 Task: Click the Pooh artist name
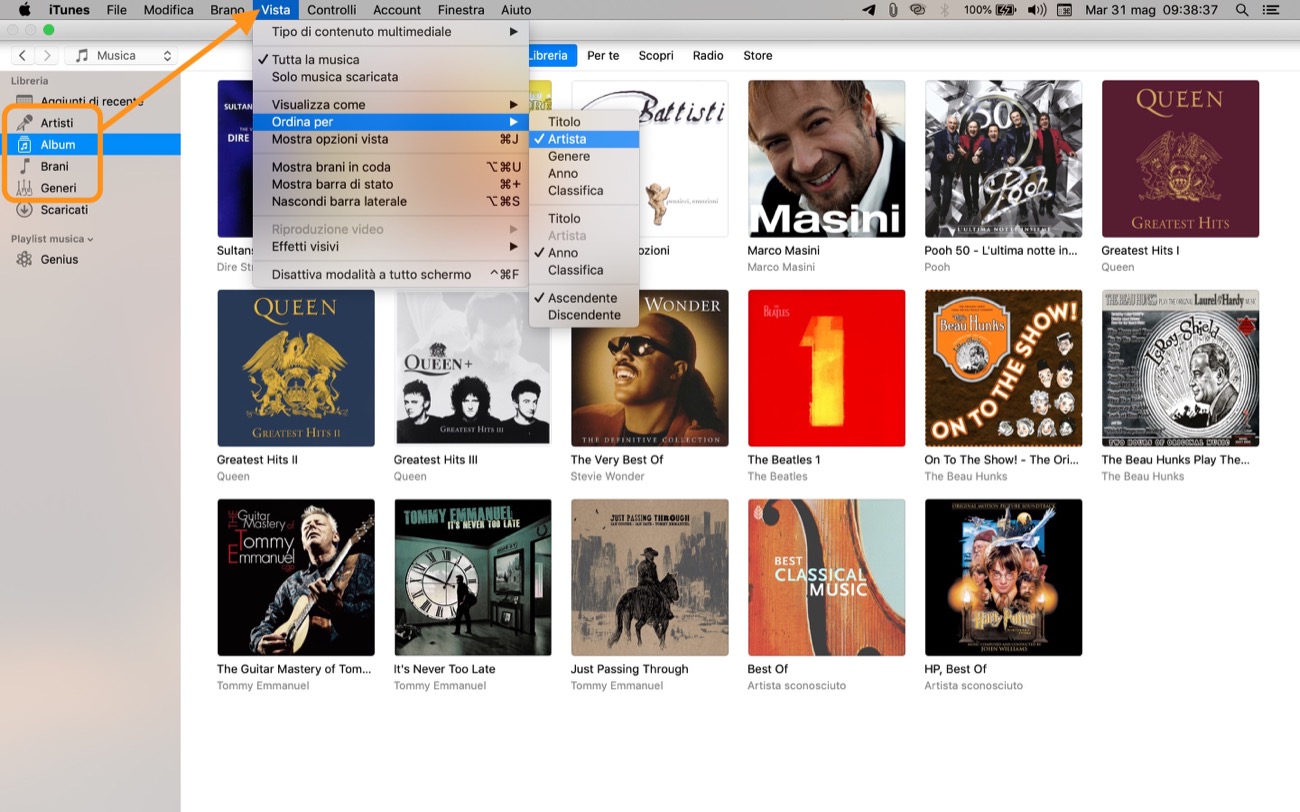coord(938,268)
